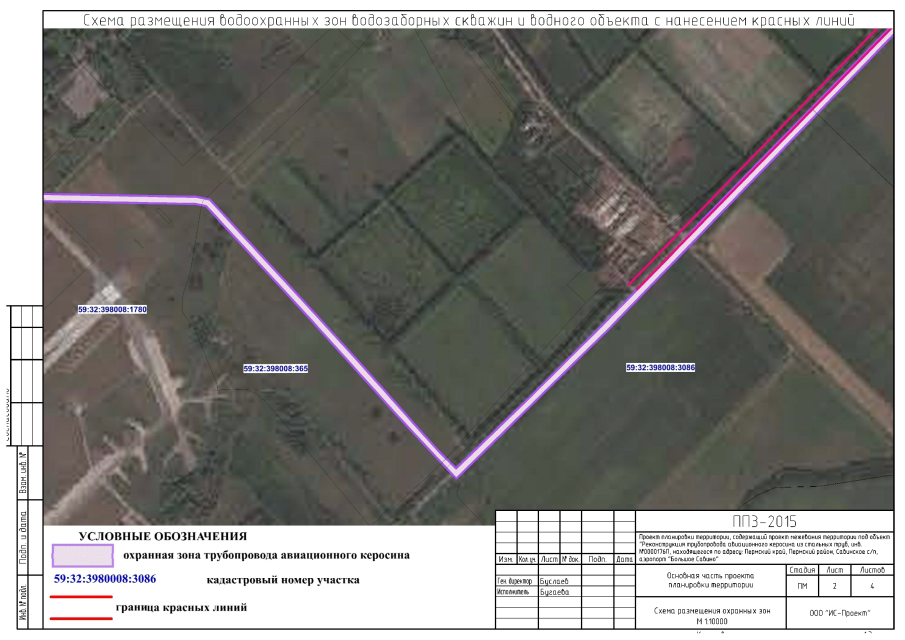The width and height of the screenshot is (905, 640).
Task: Click the 'Ген. директор' row label
Action: pyautogui.click(x=514, y=581)
